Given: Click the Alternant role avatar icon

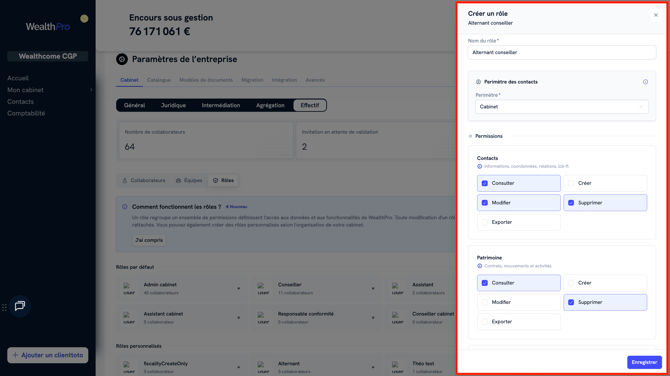Looking at the screenshot, I should 263,367.
